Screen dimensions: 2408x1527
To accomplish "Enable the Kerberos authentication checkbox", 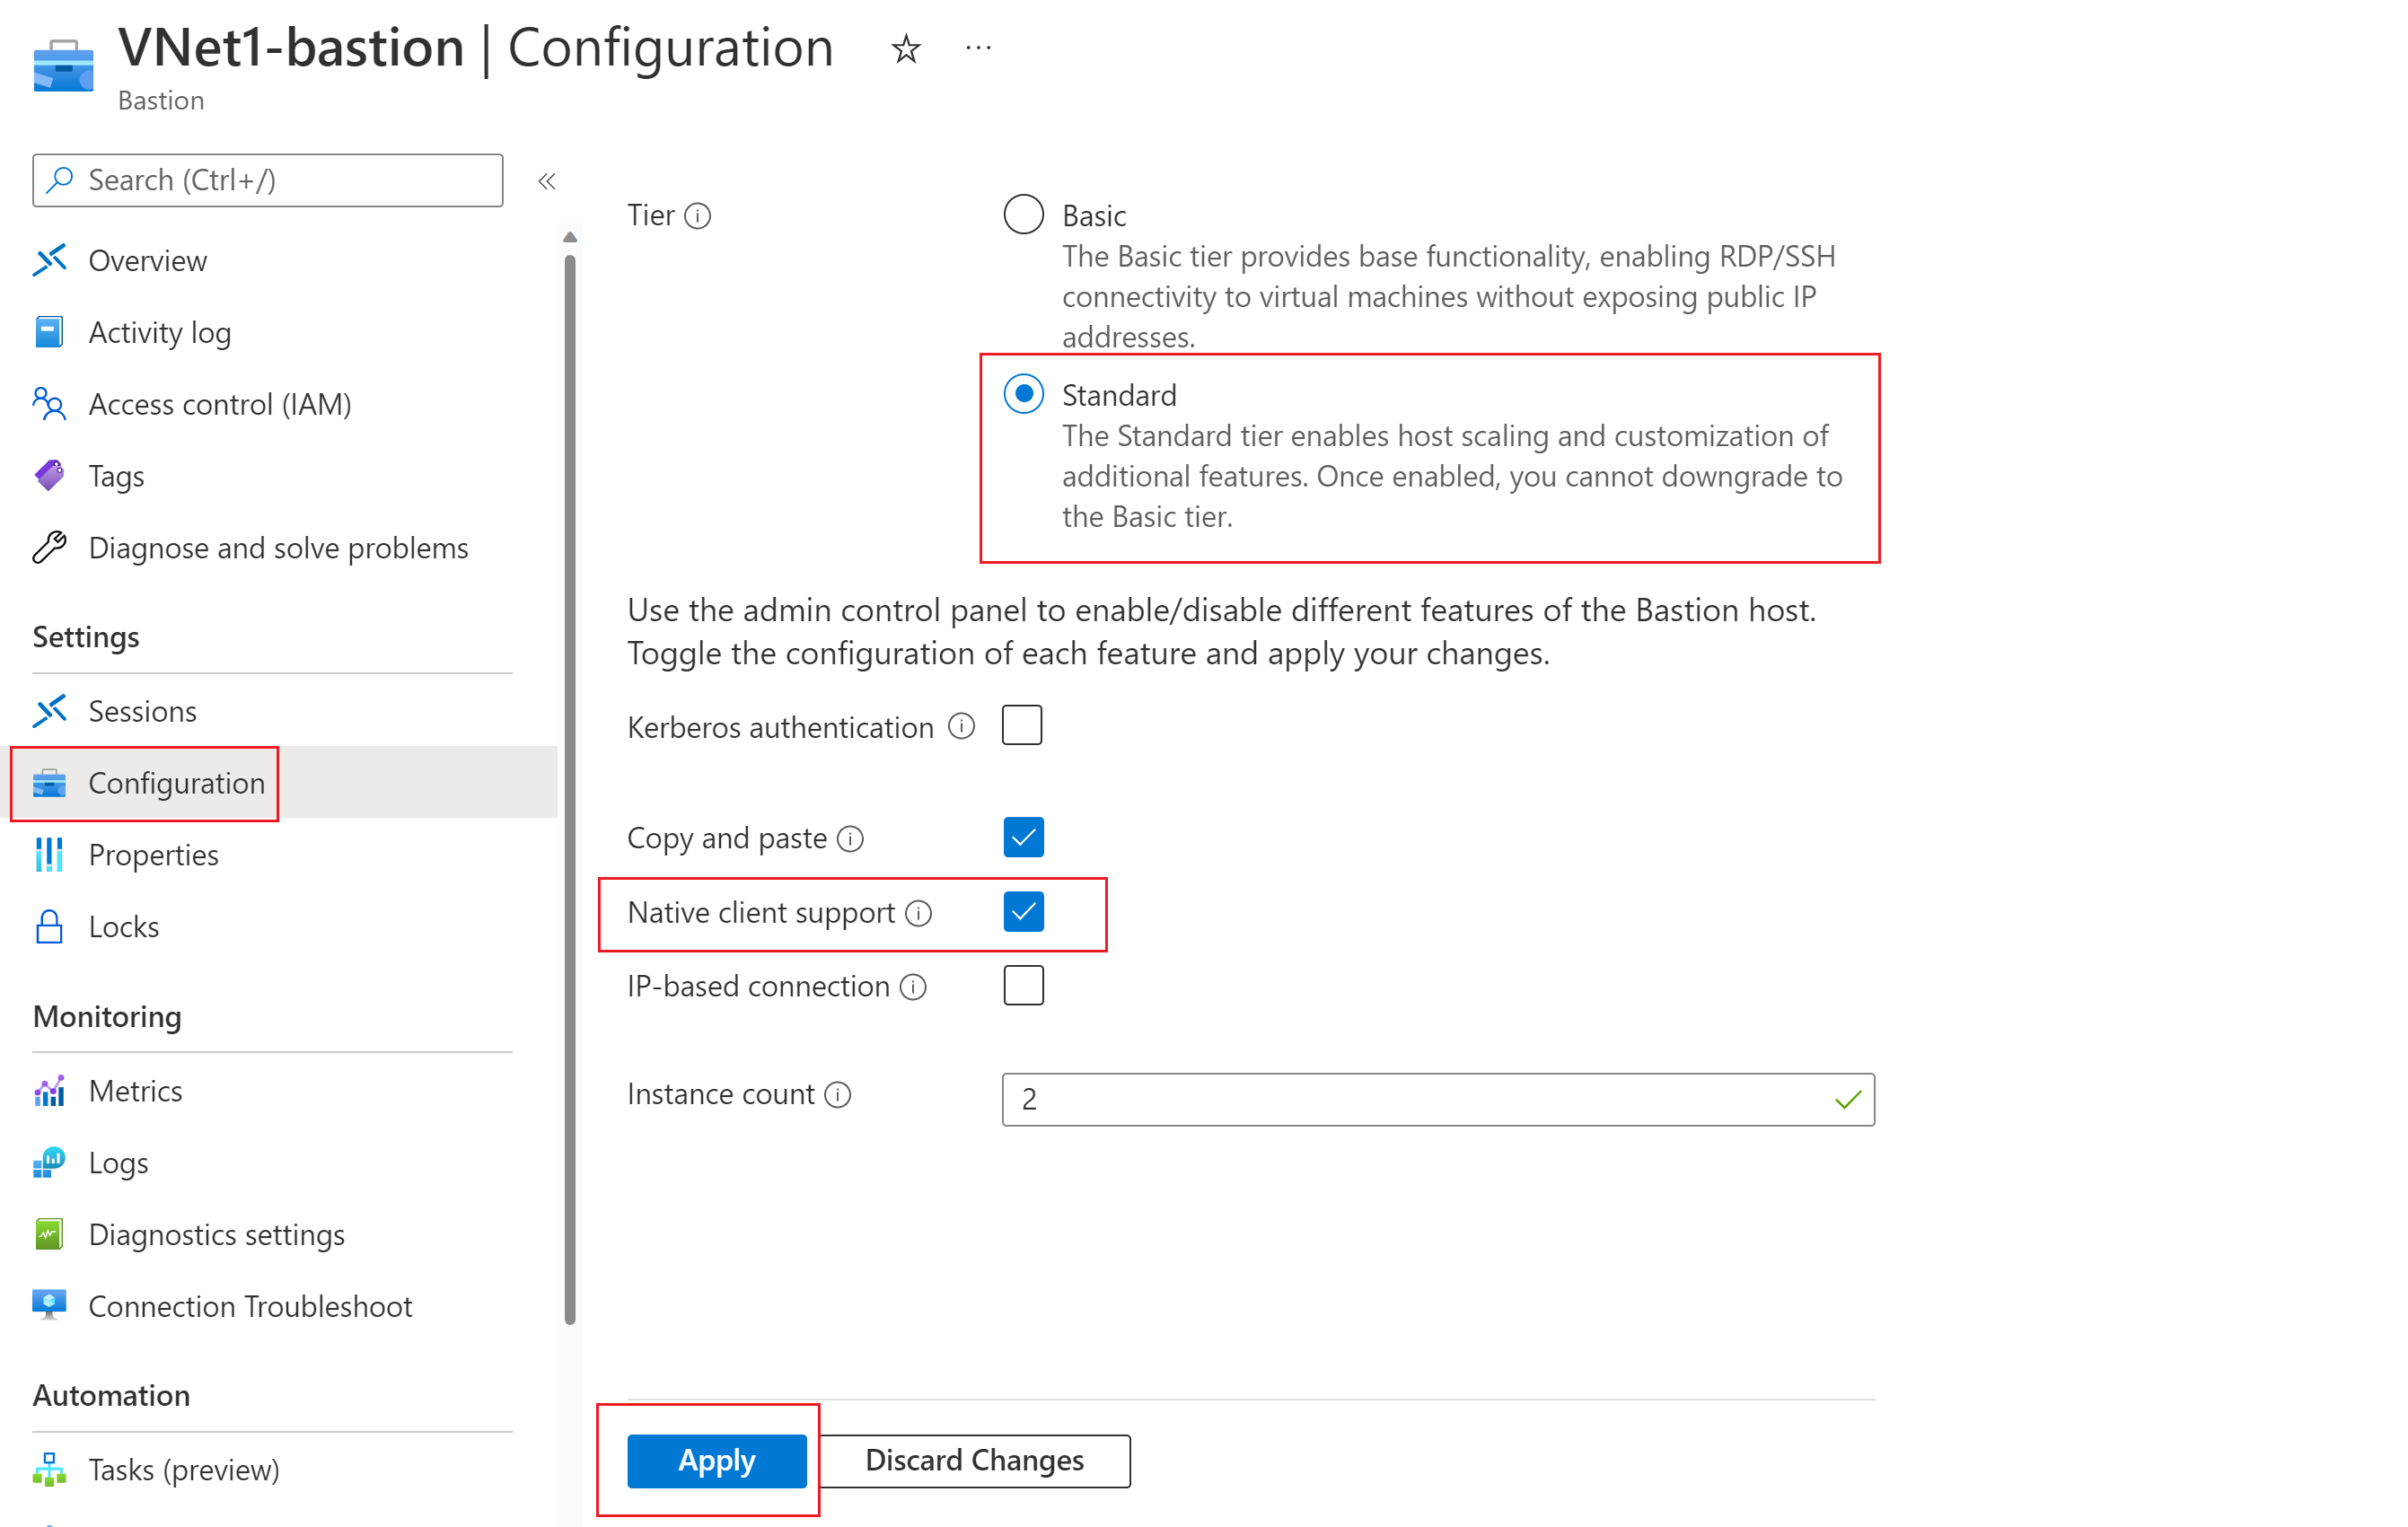I will (1022, 726).
